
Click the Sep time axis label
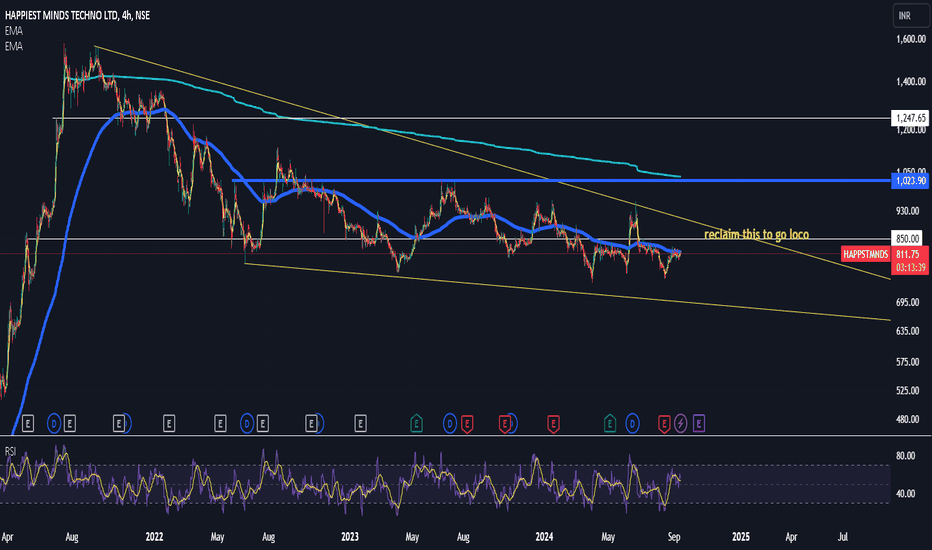point(673,536)
